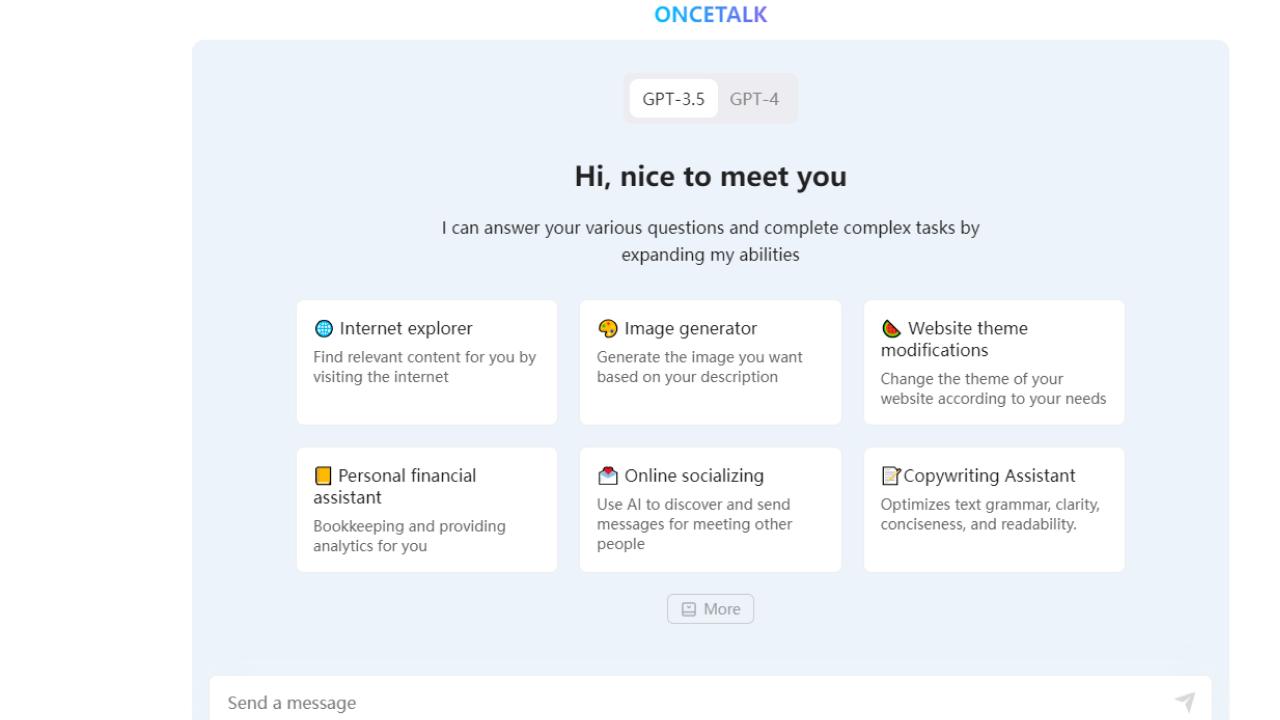Choose the Copywriting Assistant card
The width and height of the screenshot is (1280, 720).
coord(994,510)
